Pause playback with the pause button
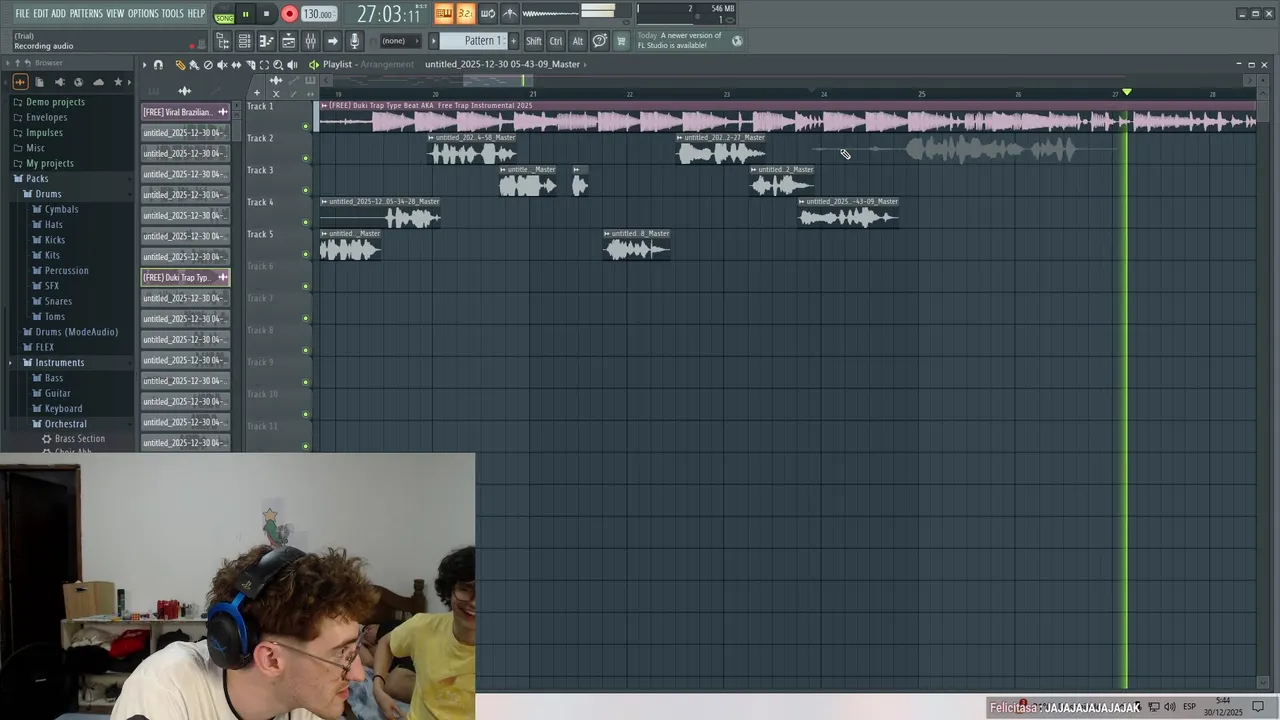Viewport: 1280px width, 720px height. coord(245,14)
